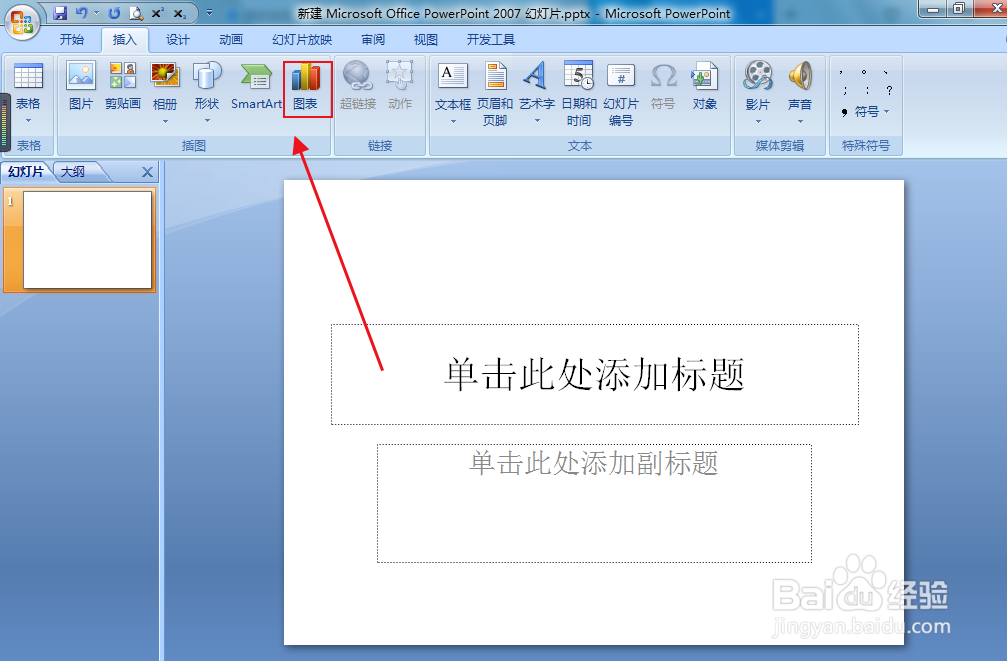Open the 视图 ribbon tab
Viewport: 1007px width, 661px height.
[426, 40]
